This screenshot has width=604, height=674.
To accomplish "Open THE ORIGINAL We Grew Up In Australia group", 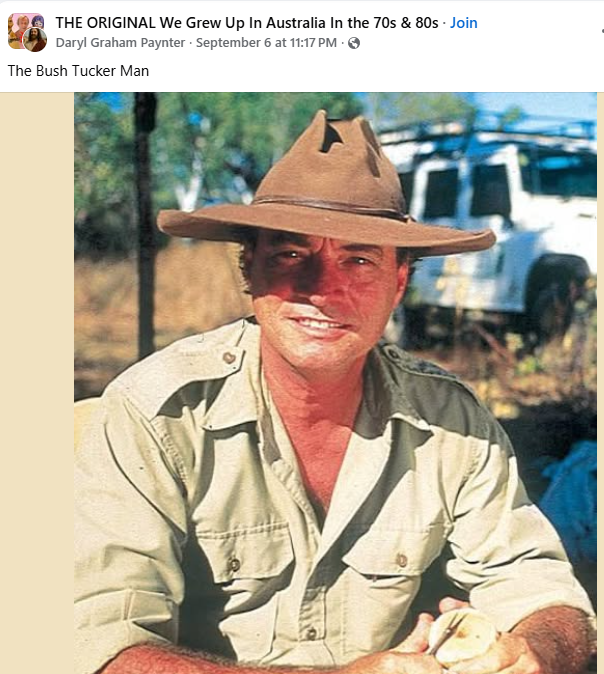I will (x=247, y=23).
